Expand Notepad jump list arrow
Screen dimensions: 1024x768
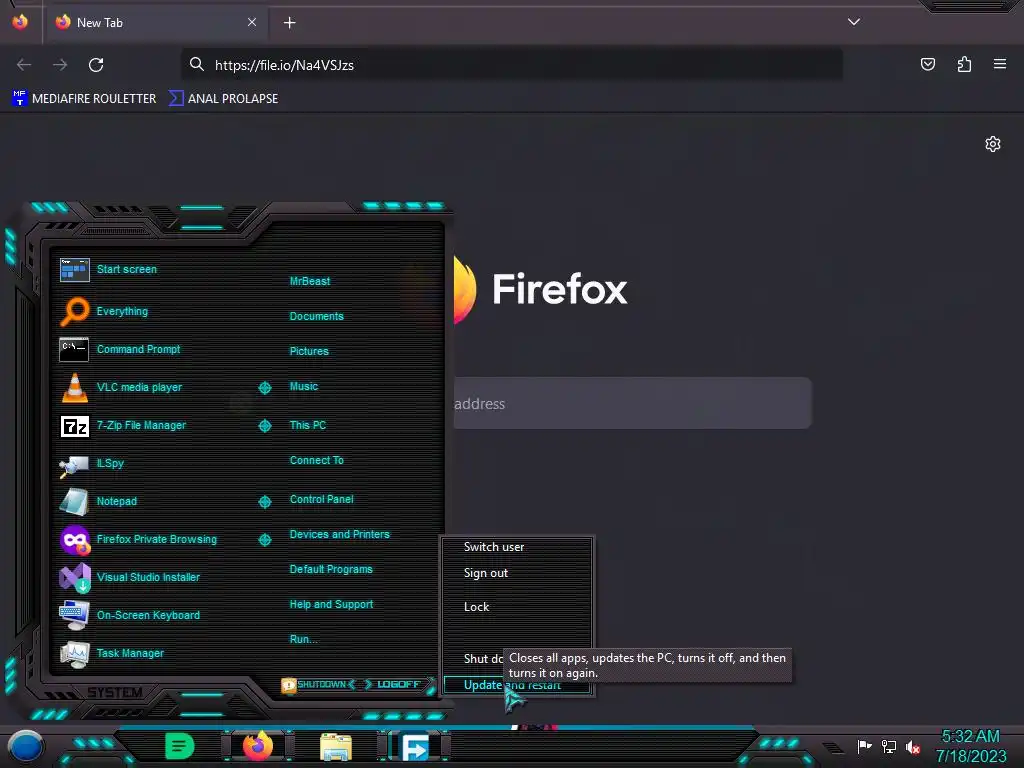pos(264,502)
